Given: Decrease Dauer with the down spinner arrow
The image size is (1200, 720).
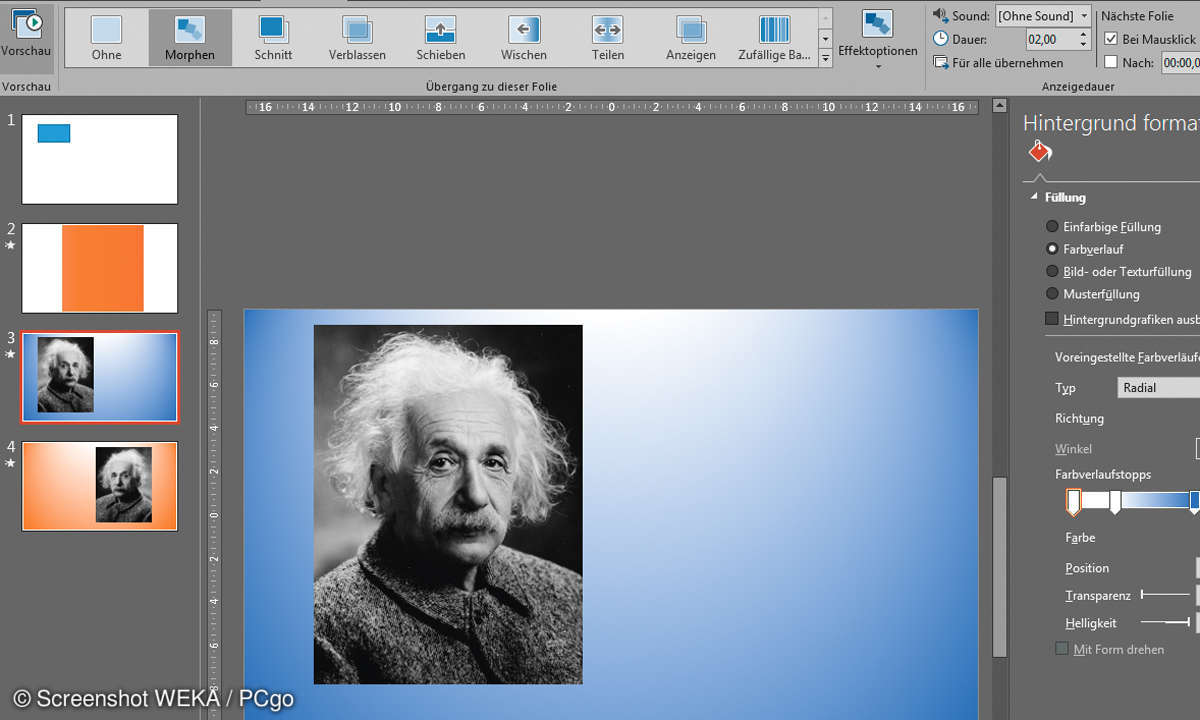Looking at the screenshot, I should (1083, 45).
